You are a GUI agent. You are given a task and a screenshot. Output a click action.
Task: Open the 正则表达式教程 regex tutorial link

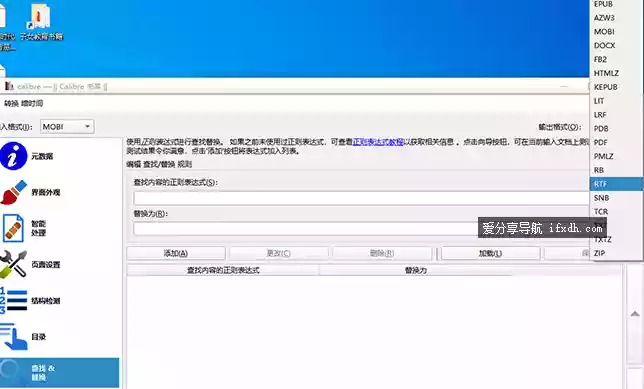[x=378, y=142]
